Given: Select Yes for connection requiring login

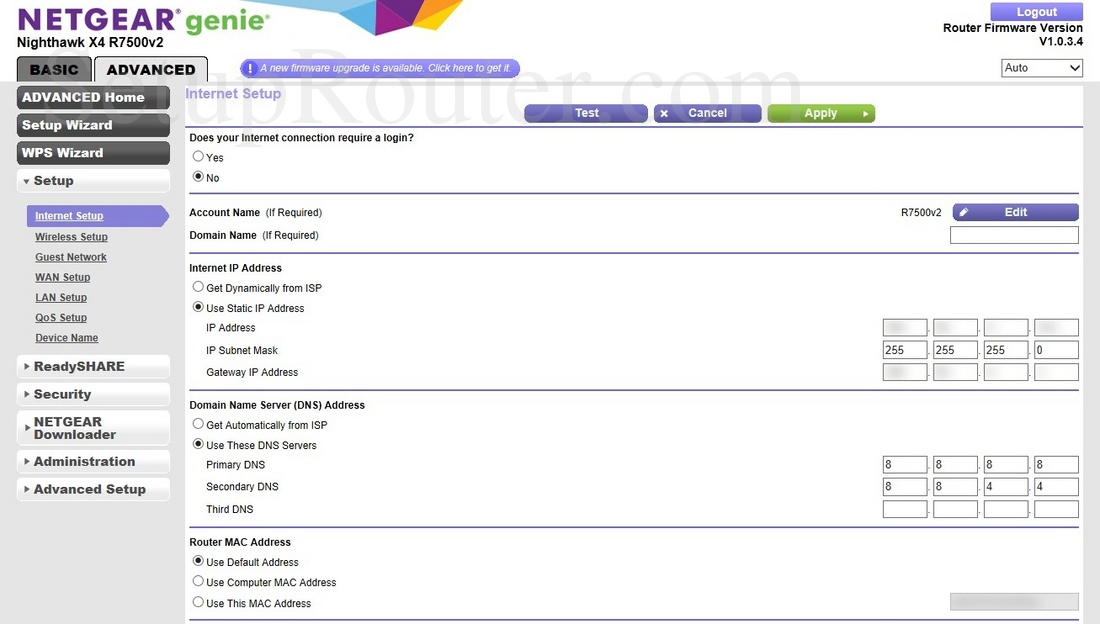Looking at the screenshot, I should [x=198, y=156].
